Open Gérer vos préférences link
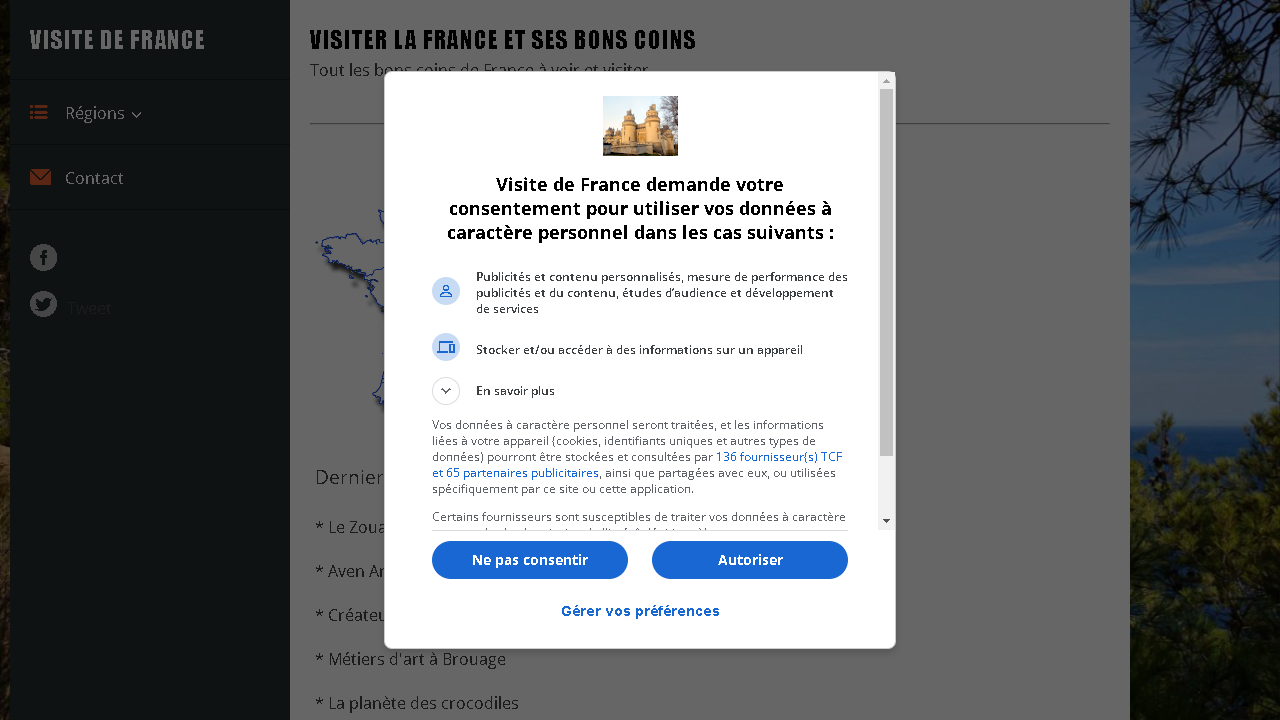Viewport: 1280px width, 720px height. [640, 611]
